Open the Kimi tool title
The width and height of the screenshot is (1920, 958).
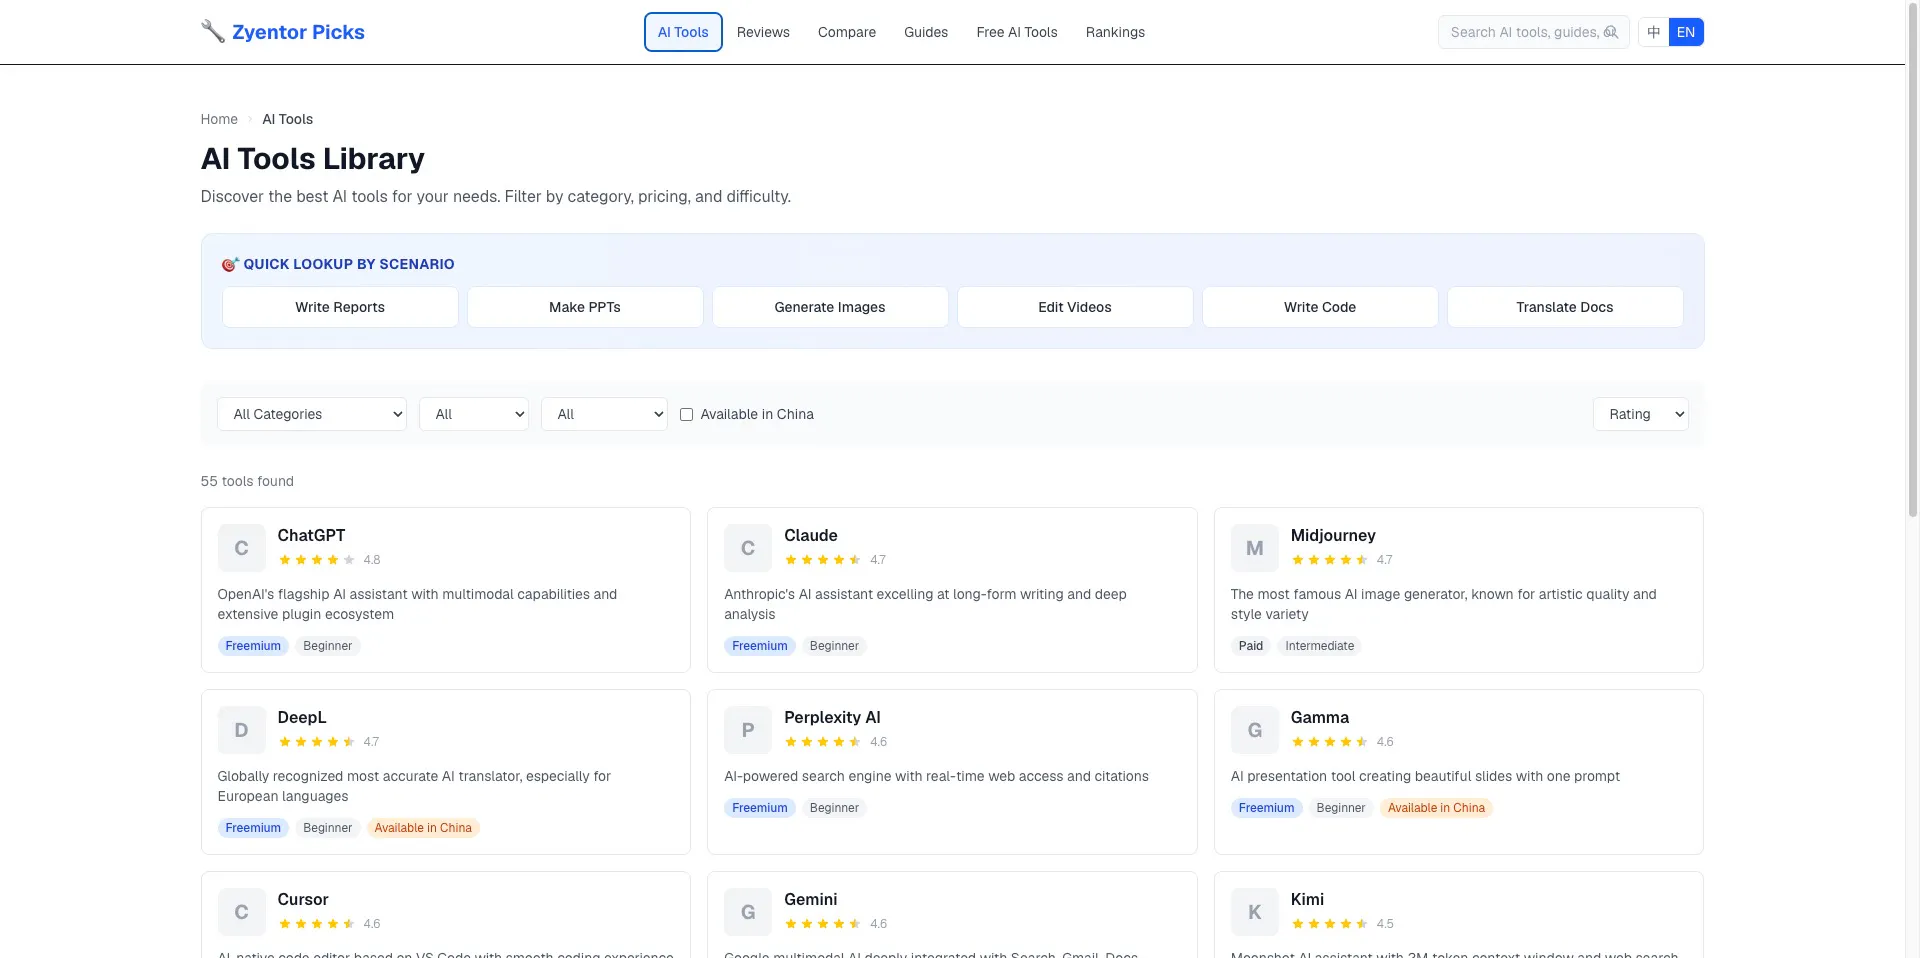click(1307, 899)
